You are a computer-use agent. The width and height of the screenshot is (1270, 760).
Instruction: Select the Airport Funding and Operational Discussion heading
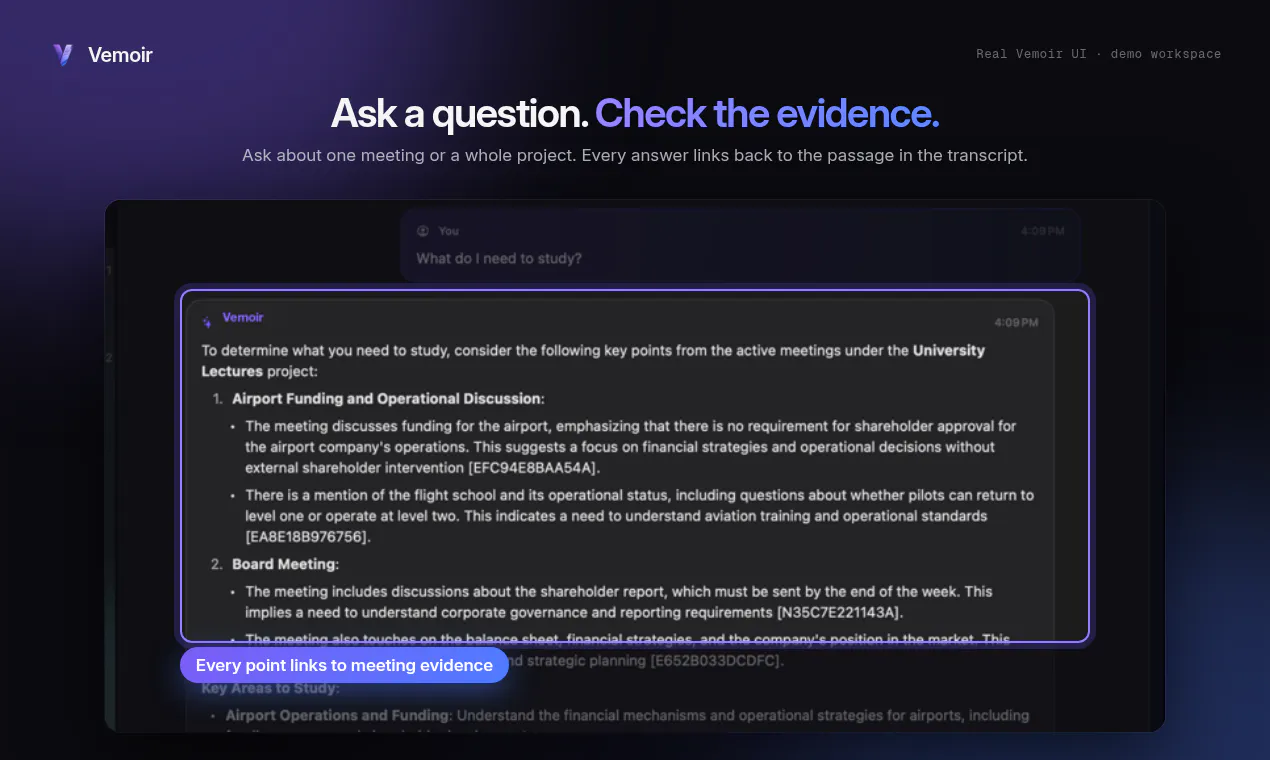tap(386, 398)
